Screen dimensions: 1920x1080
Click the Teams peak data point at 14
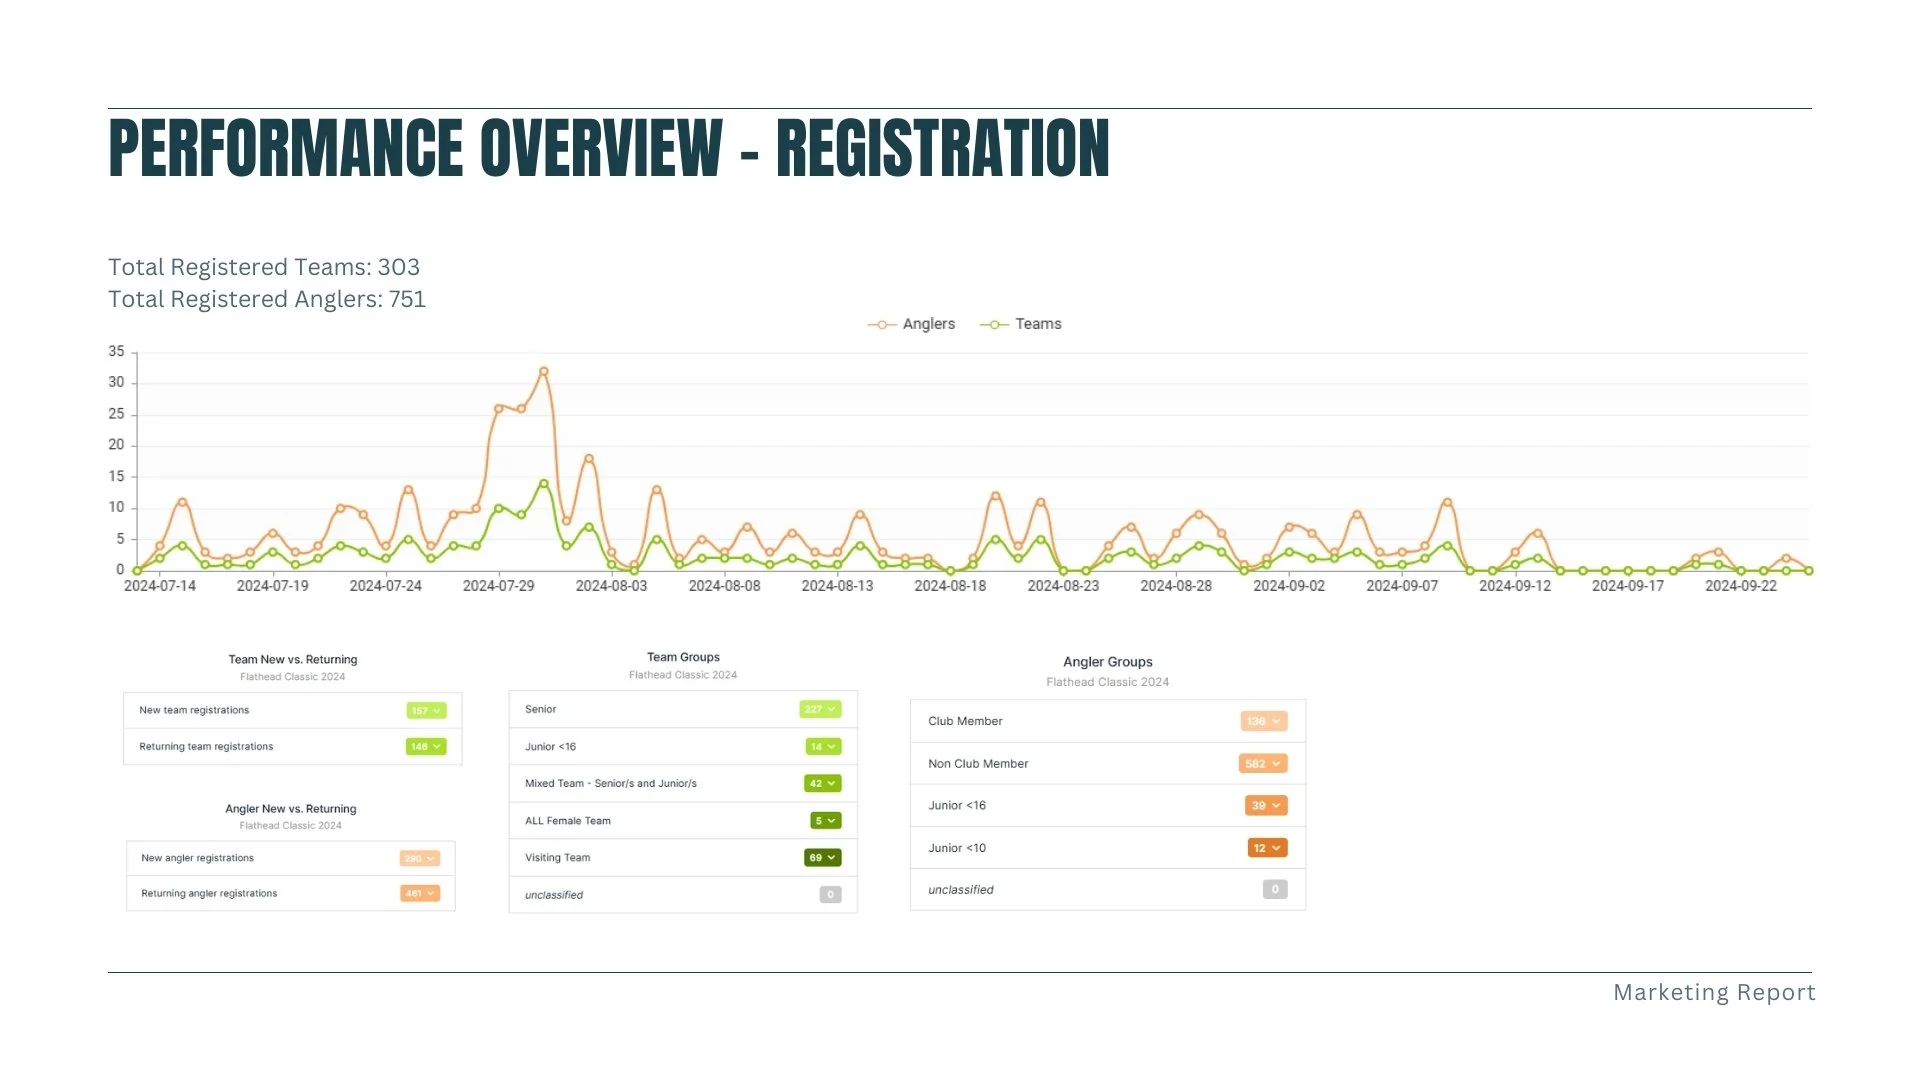tap(544, 484)
